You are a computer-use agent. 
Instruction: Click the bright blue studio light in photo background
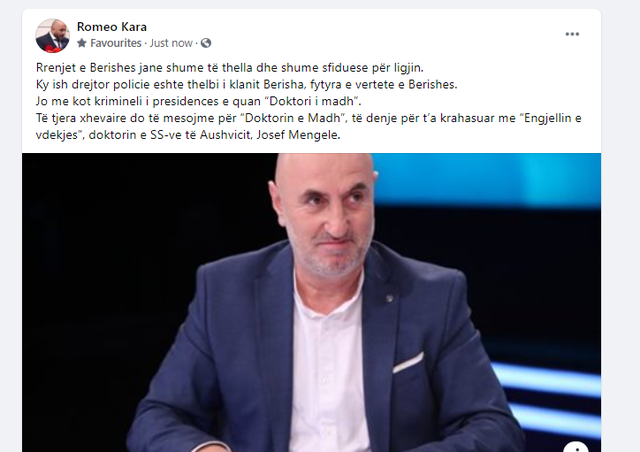pyautogui.click(x=490, y=178)
